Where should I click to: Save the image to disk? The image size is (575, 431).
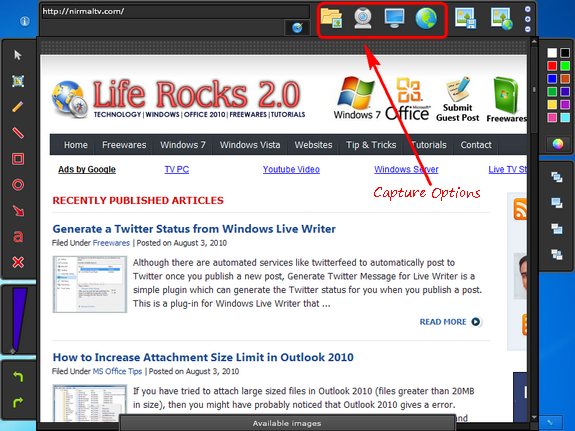465,18
